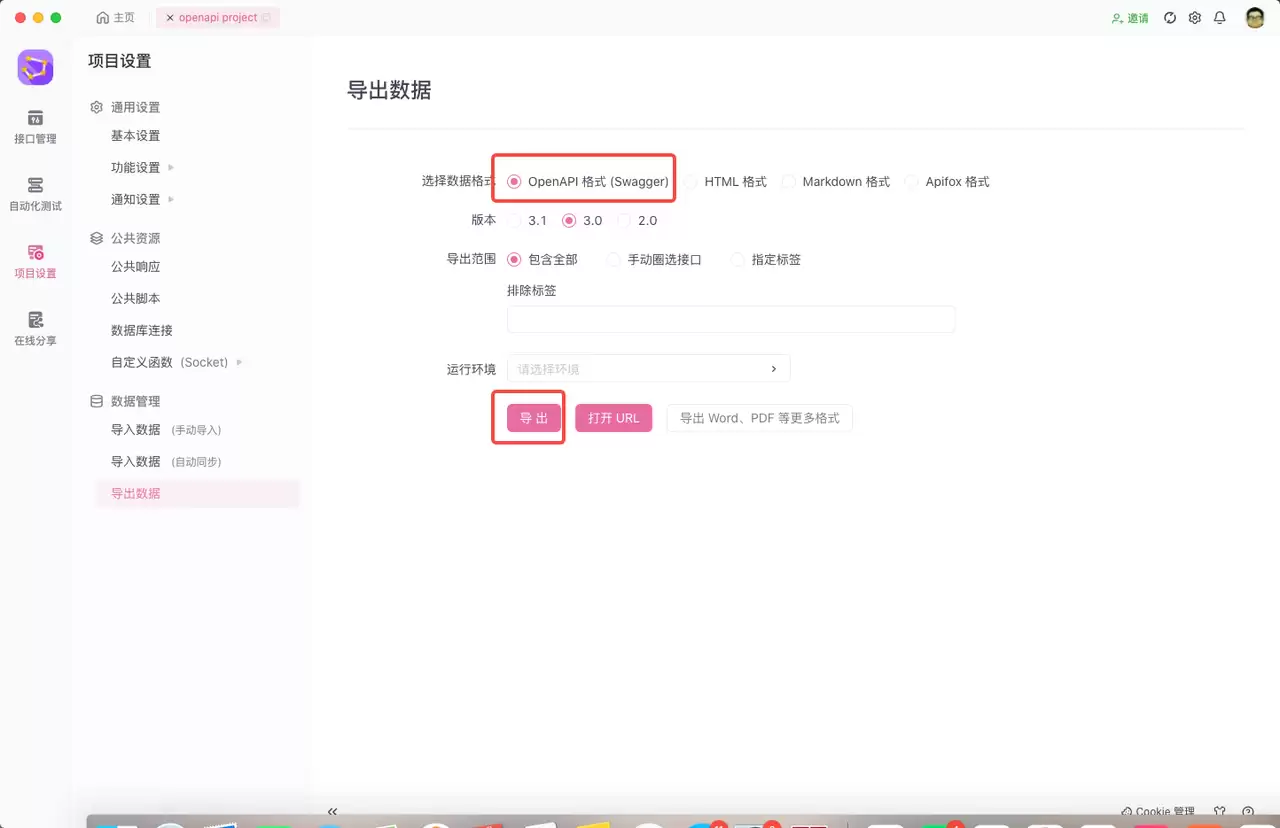Screen dimensions: 1280x828
Task: Click the 打开 URL button
Action: coord(613,418)
